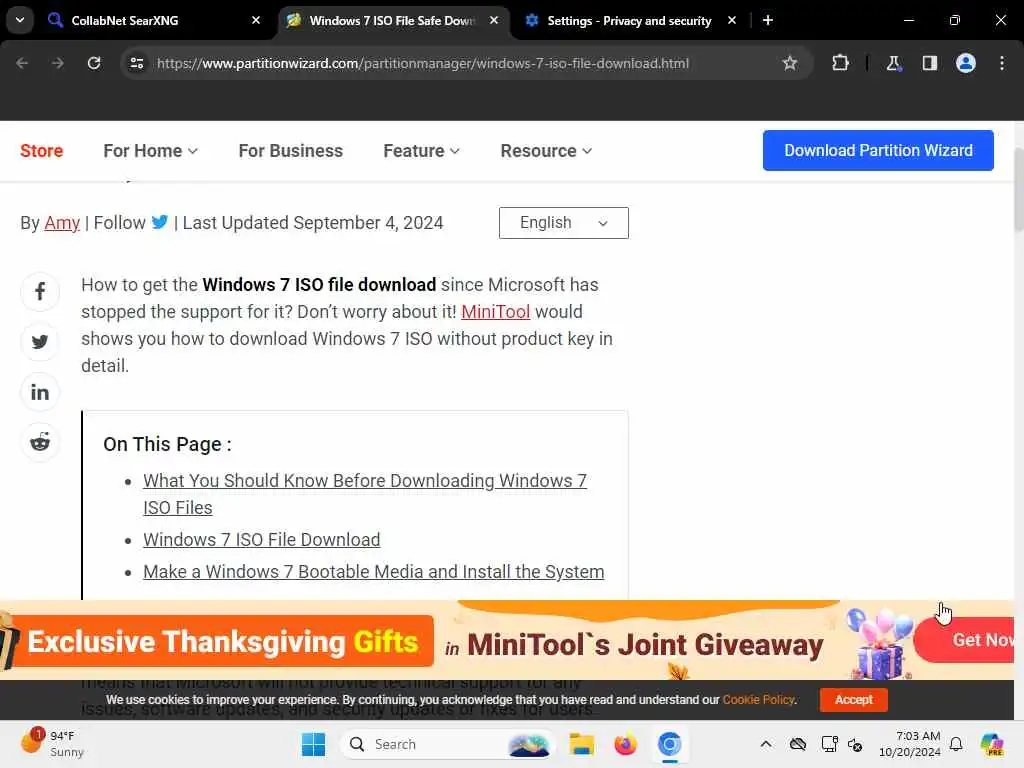Expand the Feature menu
This screenshot has height=768, width=1024.
point(421,151)
